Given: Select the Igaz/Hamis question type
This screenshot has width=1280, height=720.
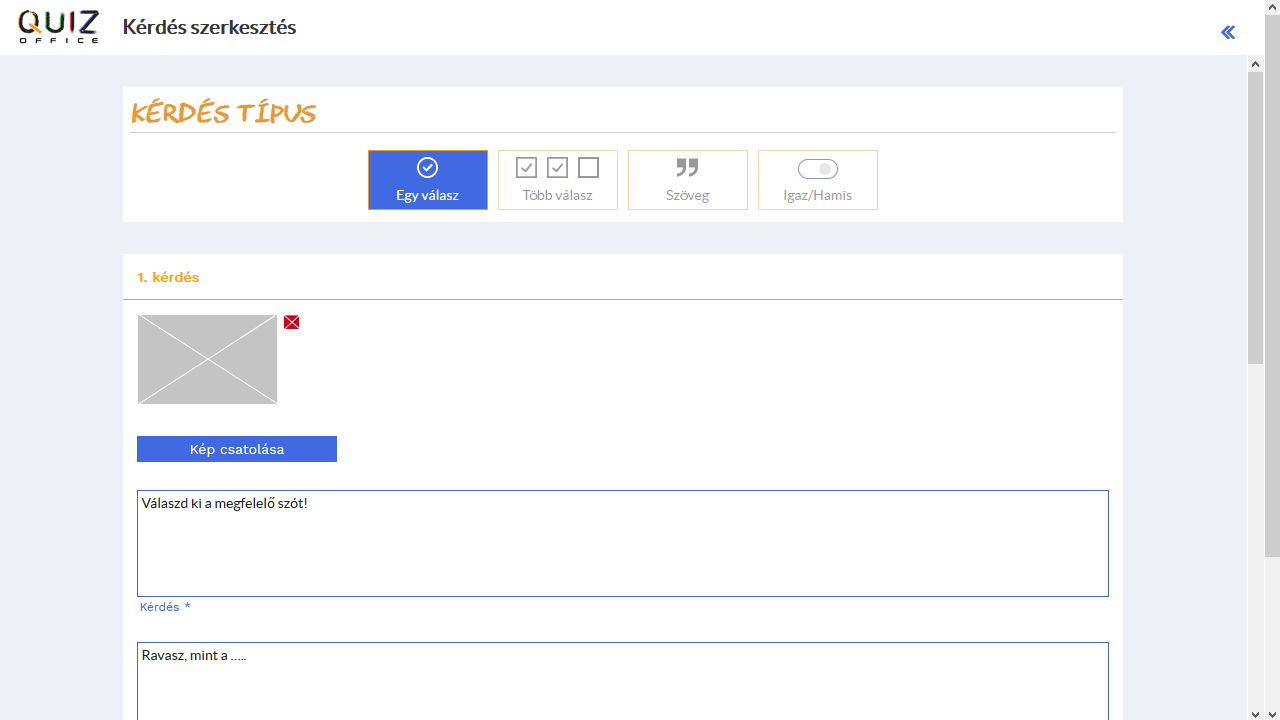Looking at the screenshot, I should coord(818,180).
